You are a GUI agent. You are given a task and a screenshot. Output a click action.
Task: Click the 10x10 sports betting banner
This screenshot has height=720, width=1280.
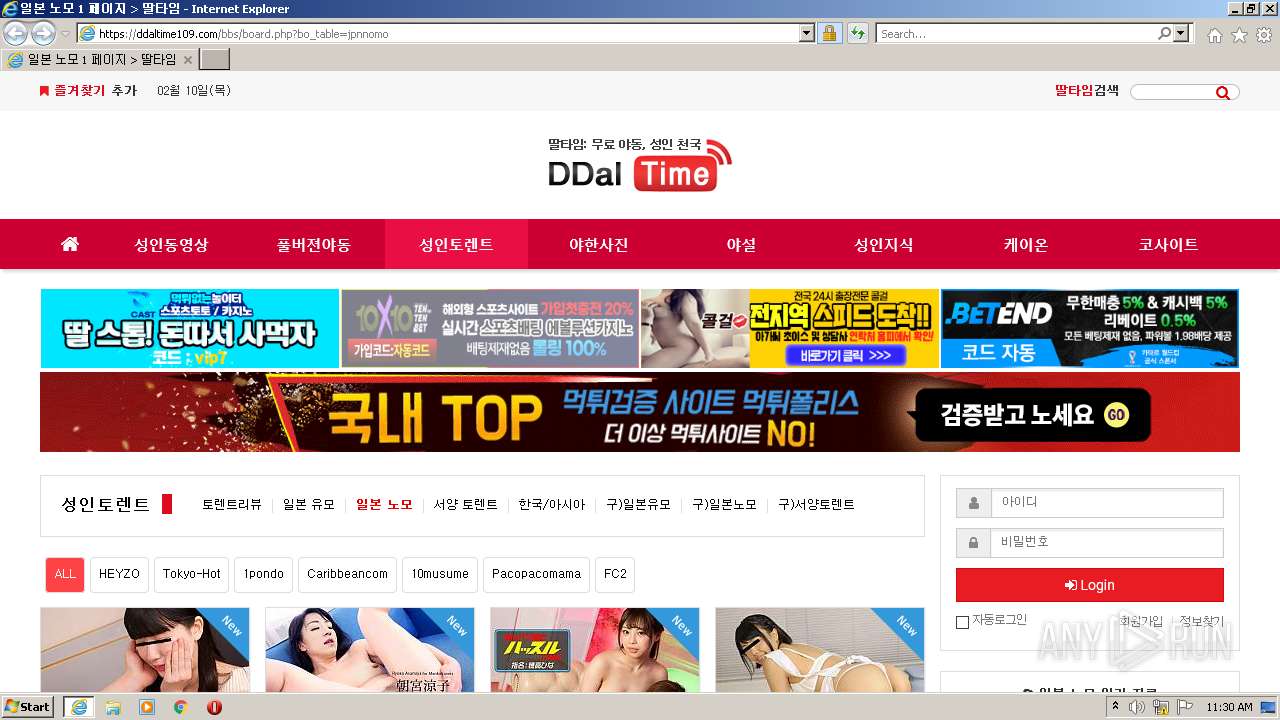coord(490,329)
